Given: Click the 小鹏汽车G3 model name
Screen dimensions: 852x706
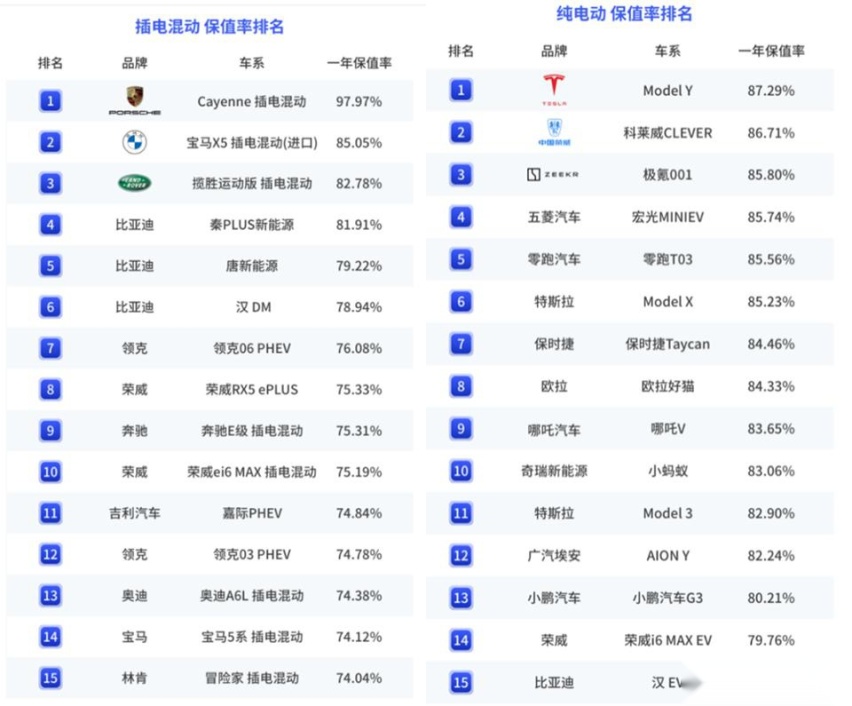Looking at the screenshot, I should click(x=667, y=598).
